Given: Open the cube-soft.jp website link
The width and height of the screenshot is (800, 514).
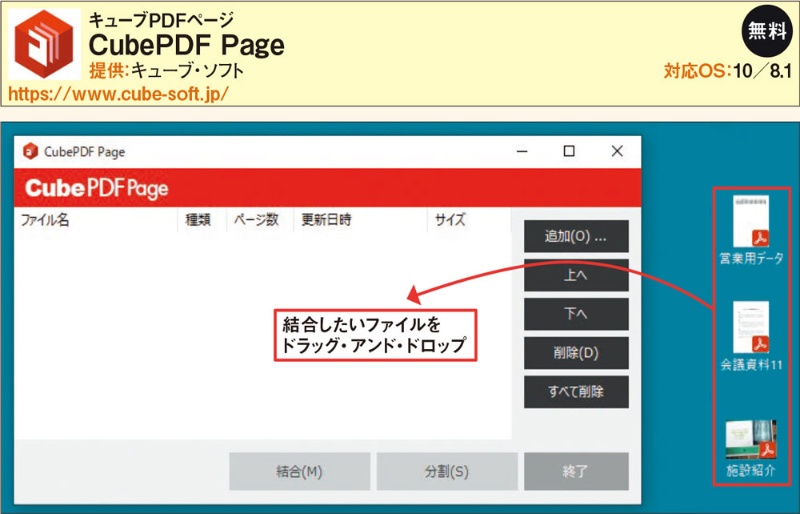Looking at the screenshot, I should tap(118, 94).
